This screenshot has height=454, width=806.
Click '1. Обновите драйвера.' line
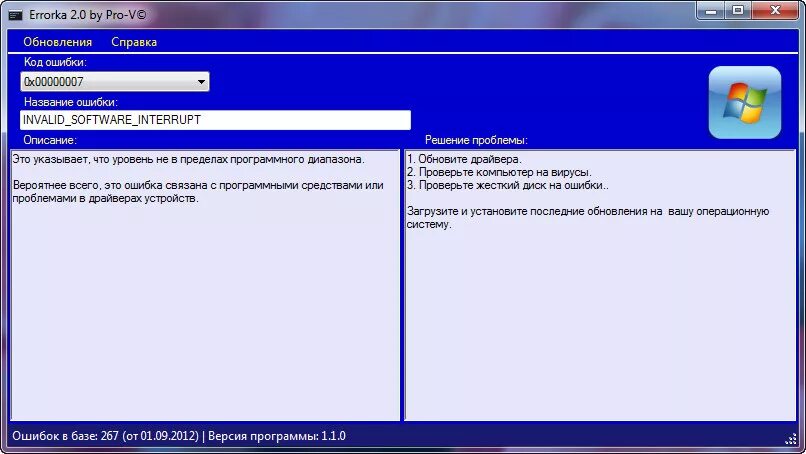coord(464,159)
